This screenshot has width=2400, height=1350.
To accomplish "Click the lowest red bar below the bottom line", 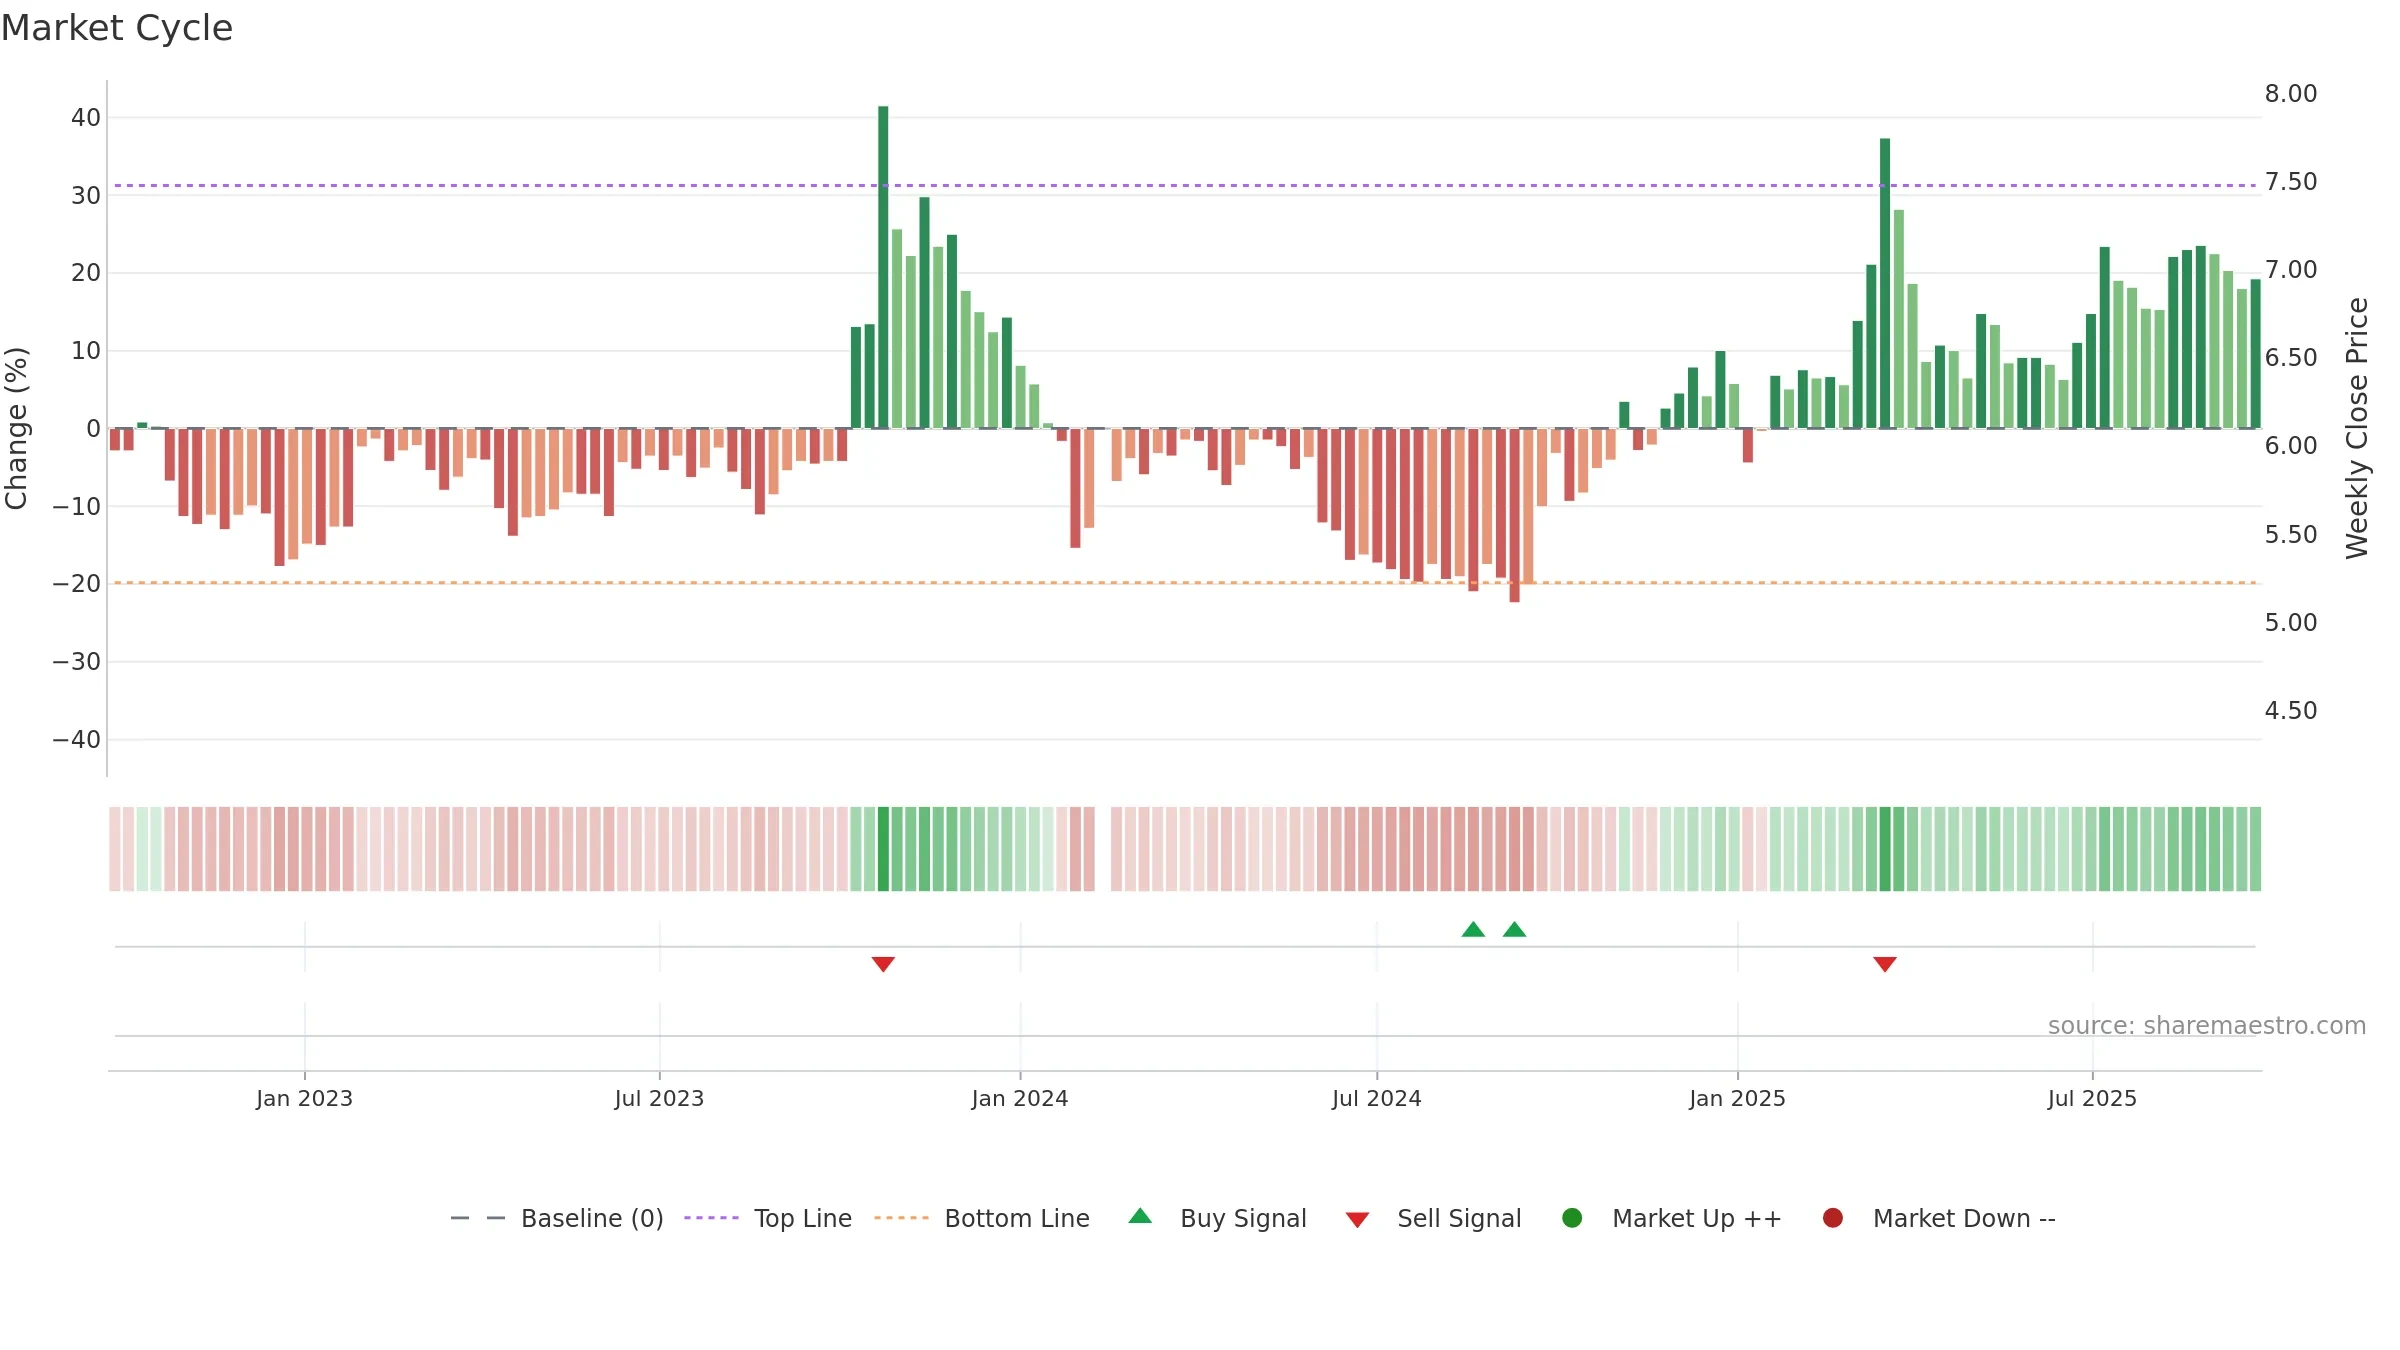I will point(1515,515).
